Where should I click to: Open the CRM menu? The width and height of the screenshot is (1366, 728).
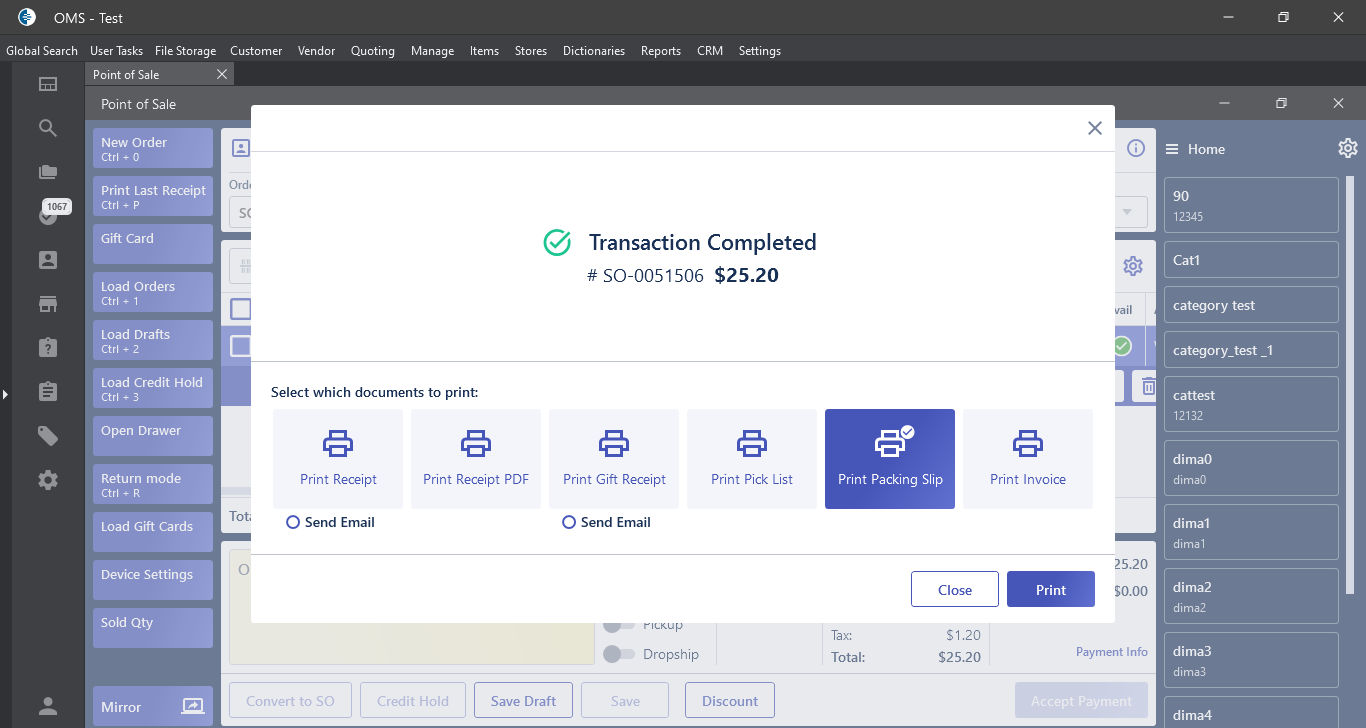coord(710,51)
